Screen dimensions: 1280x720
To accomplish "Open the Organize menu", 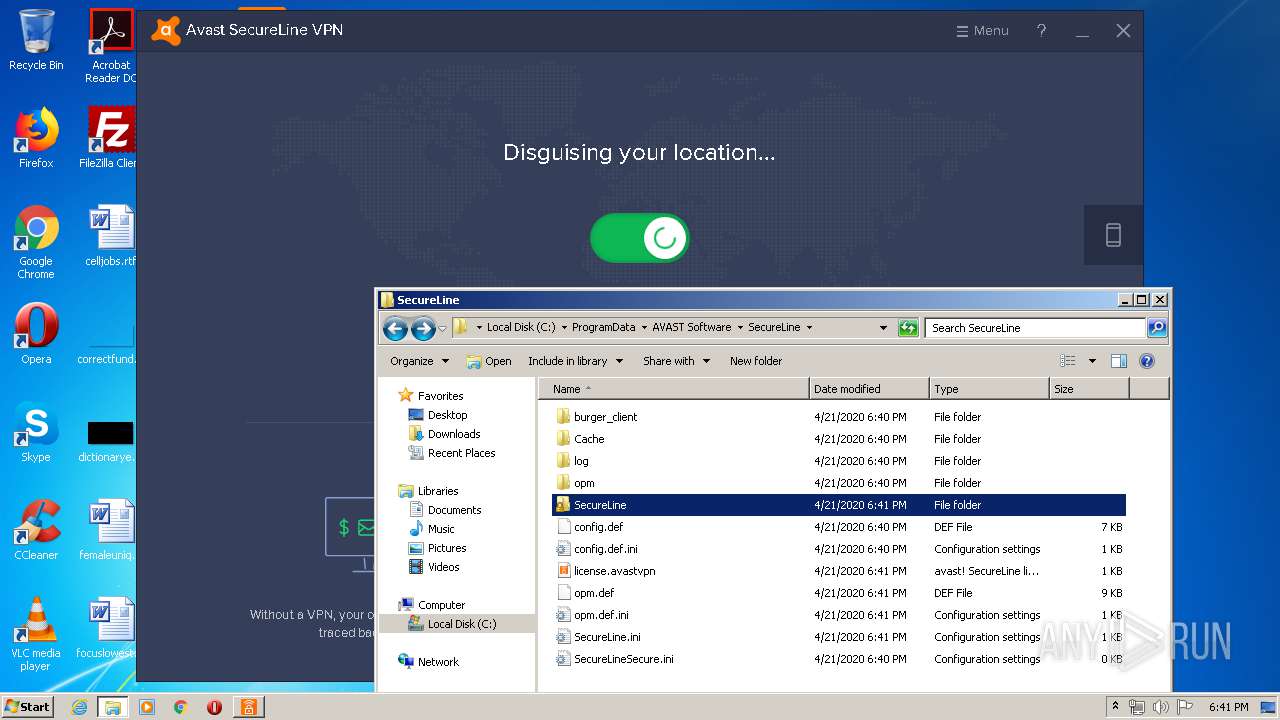I will tap(419, 361).
